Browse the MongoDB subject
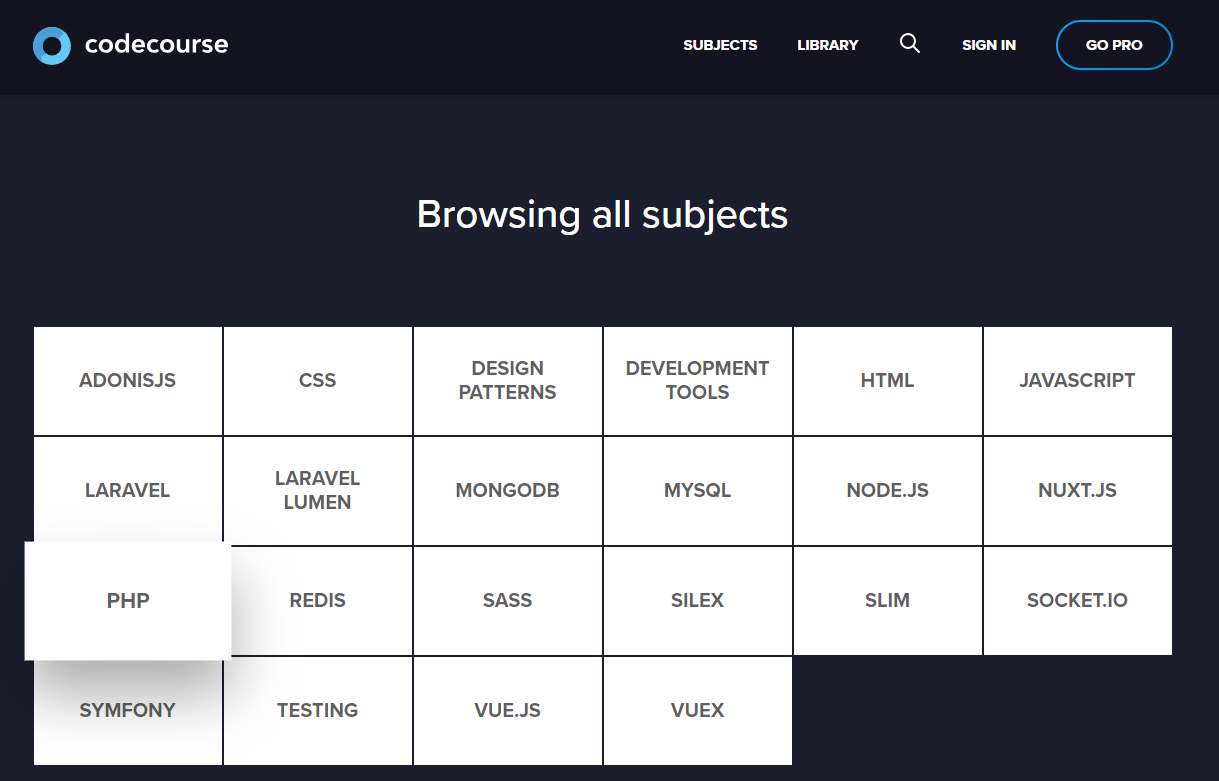Screen dimensions: 1219x781 pos(508,491)
